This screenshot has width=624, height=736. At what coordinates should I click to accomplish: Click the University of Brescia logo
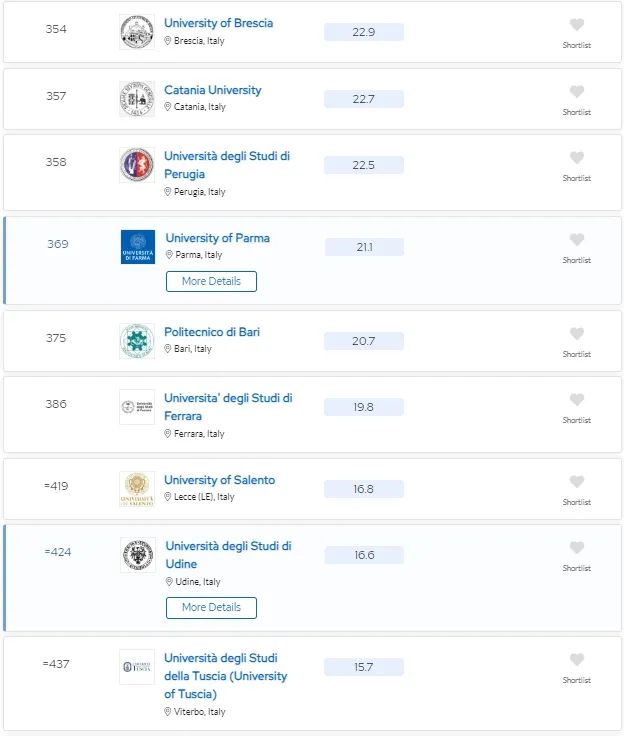[137, 32]
